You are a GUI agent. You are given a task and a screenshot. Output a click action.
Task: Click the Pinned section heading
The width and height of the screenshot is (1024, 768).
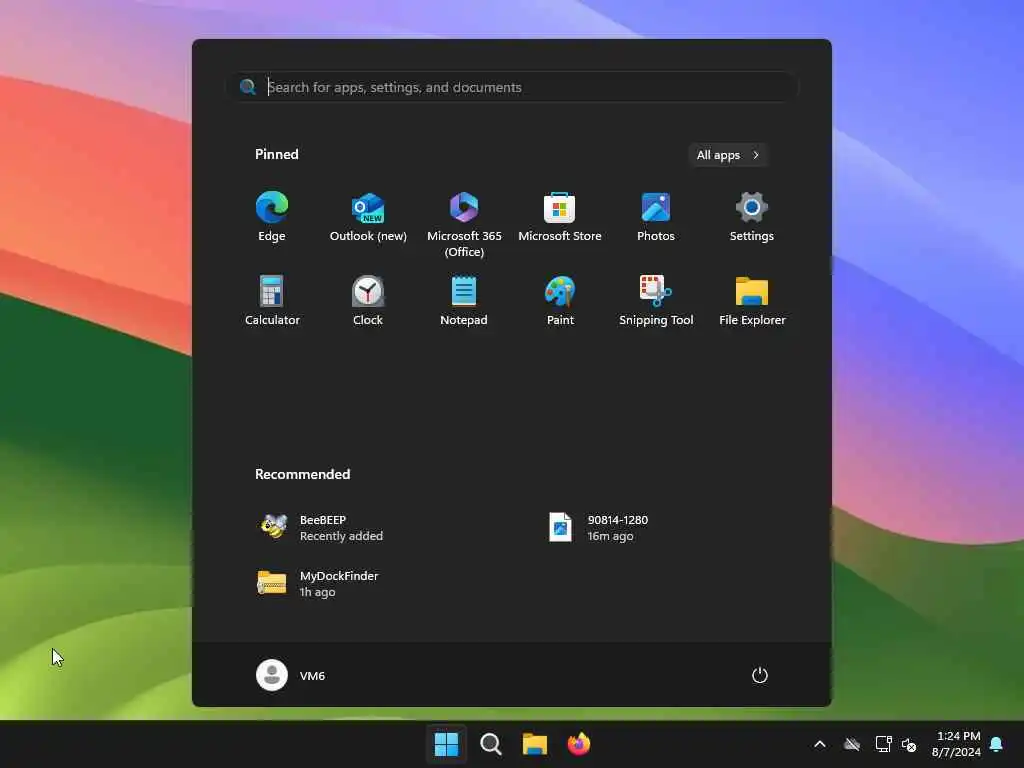pos(276,154)
